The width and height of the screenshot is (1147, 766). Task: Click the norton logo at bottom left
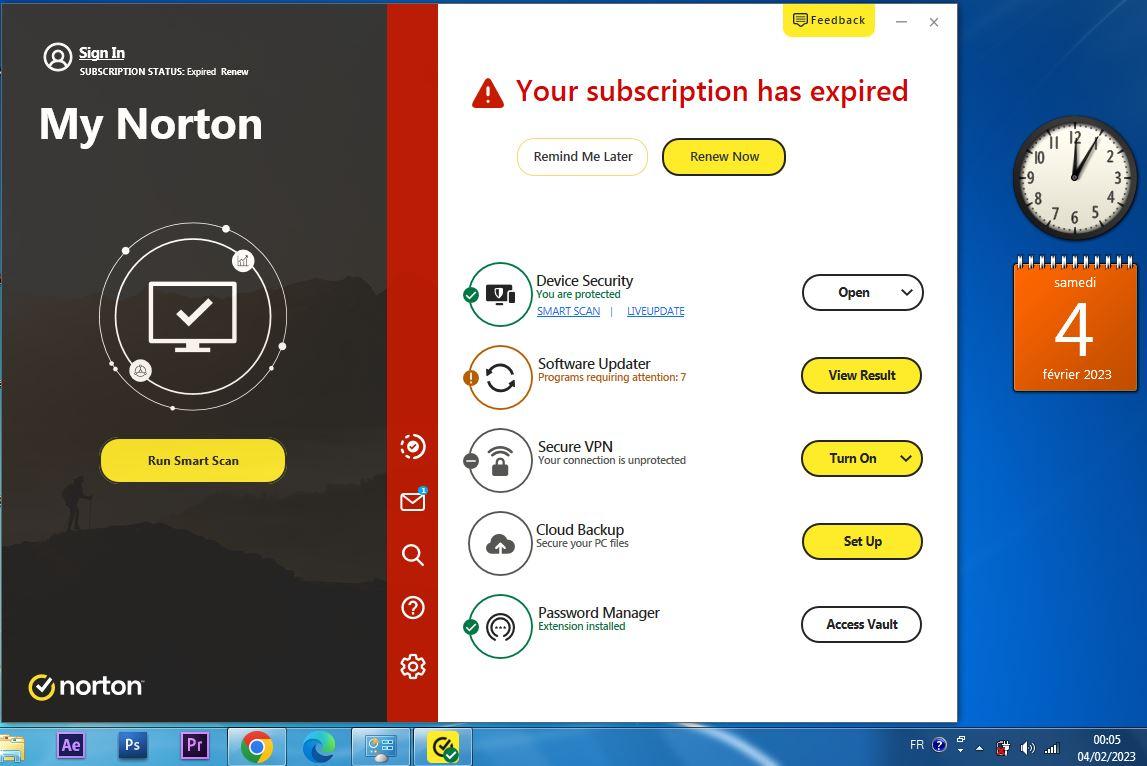pyautogui.click(x=86, y=686)
